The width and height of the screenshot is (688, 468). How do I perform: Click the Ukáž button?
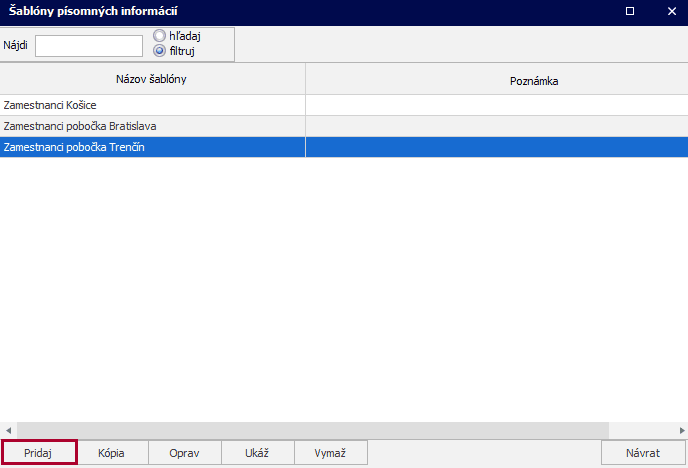(x=257, y=453)
